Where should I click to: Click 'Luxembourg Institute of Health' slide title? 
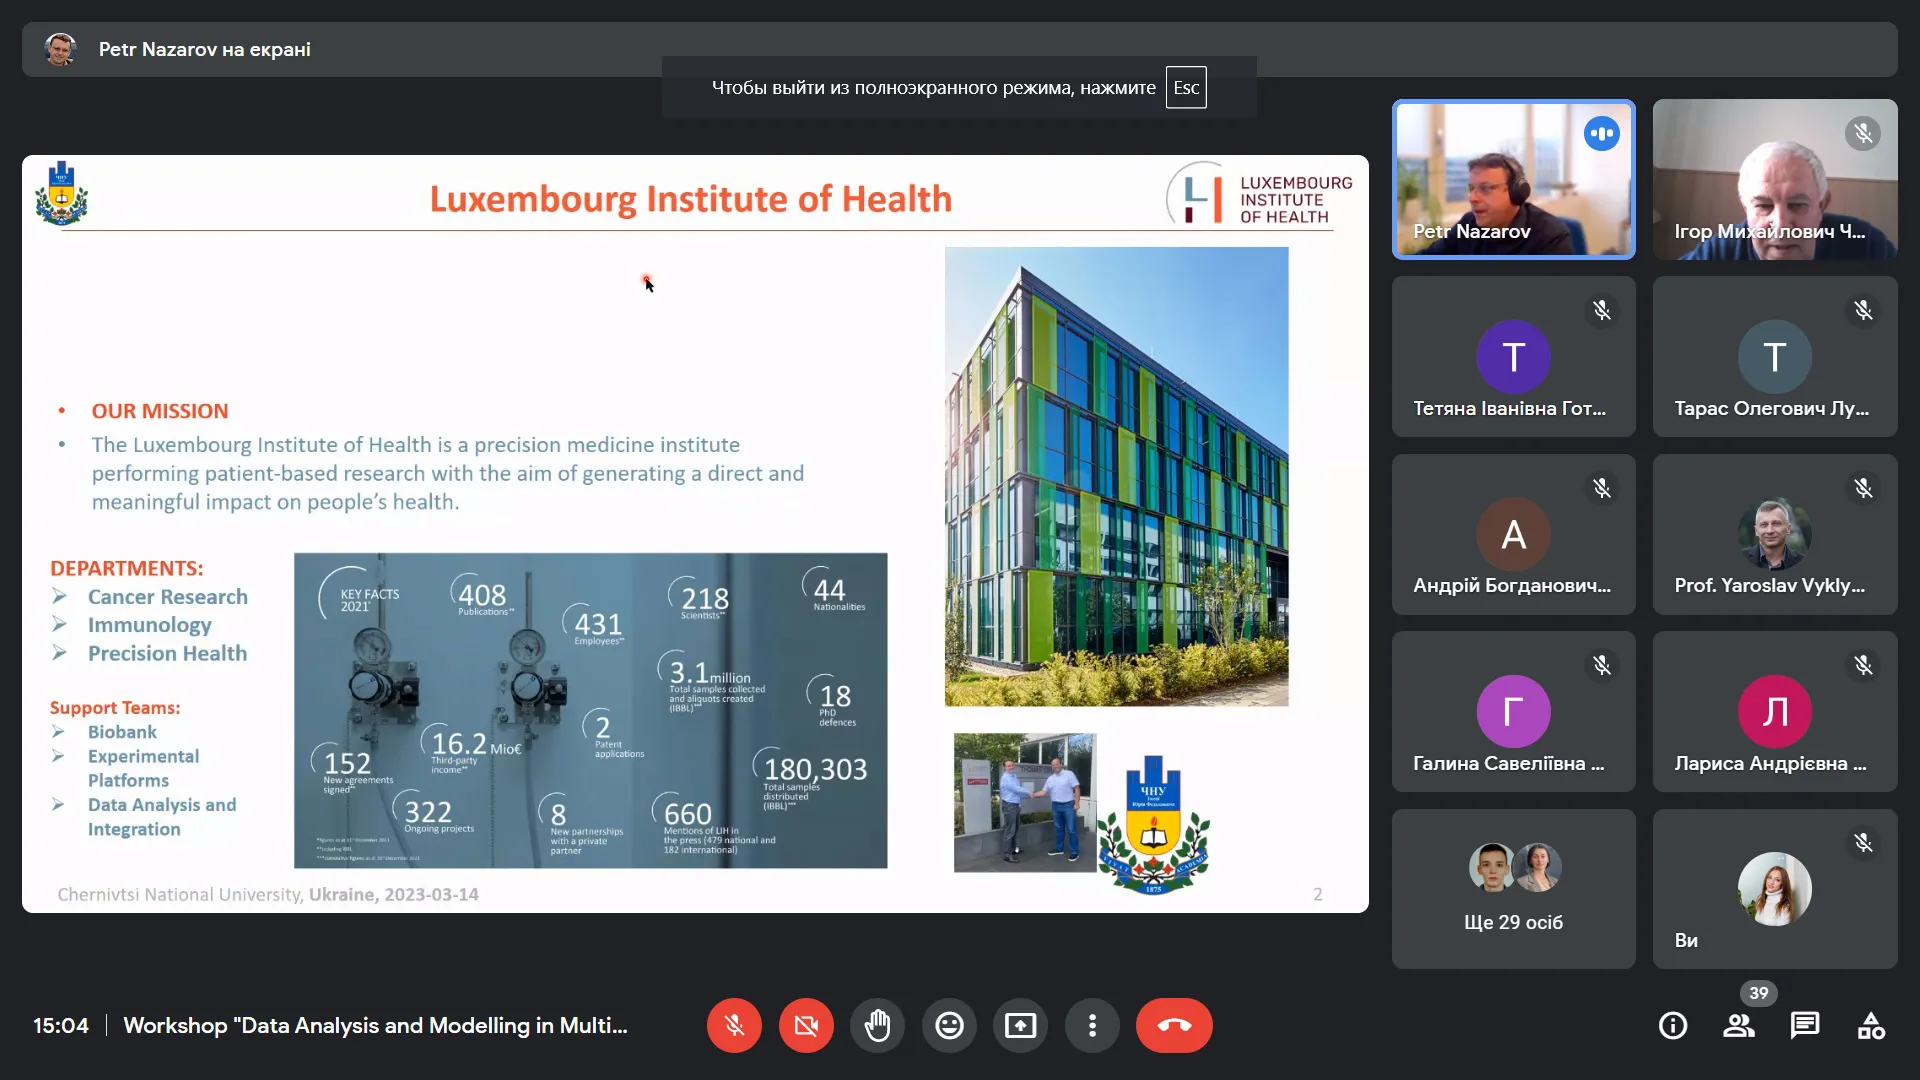pyautogui.click(x=690, y=199)
